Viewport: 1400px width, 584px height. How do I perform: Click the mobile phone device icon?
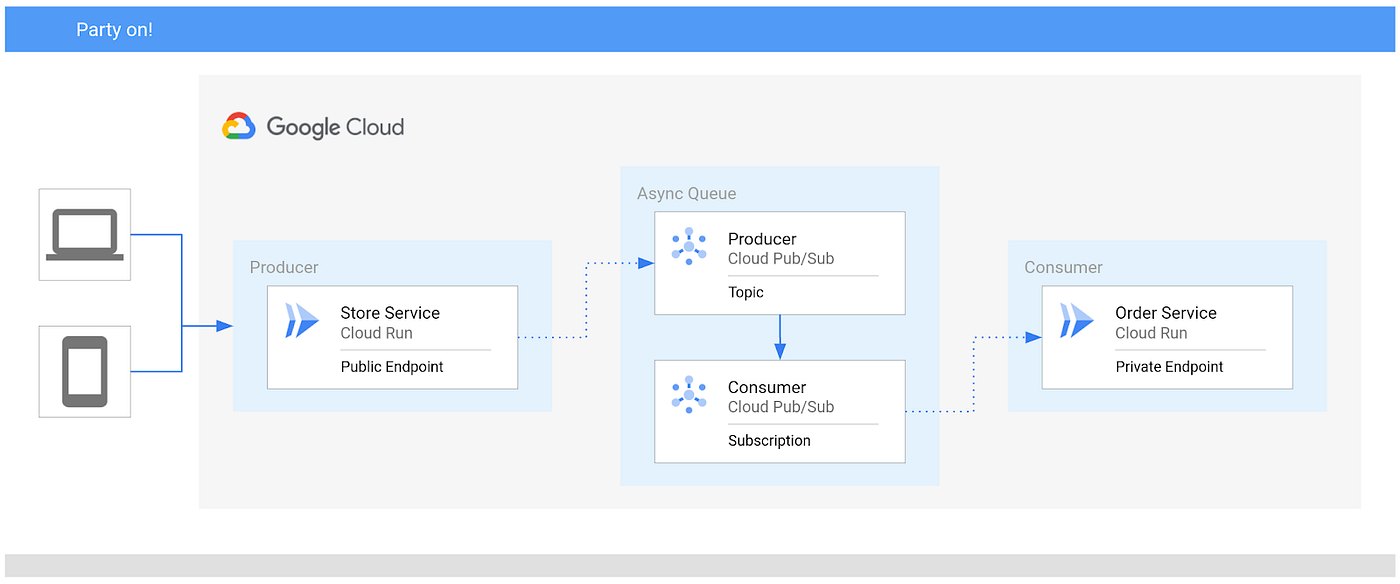84,372
